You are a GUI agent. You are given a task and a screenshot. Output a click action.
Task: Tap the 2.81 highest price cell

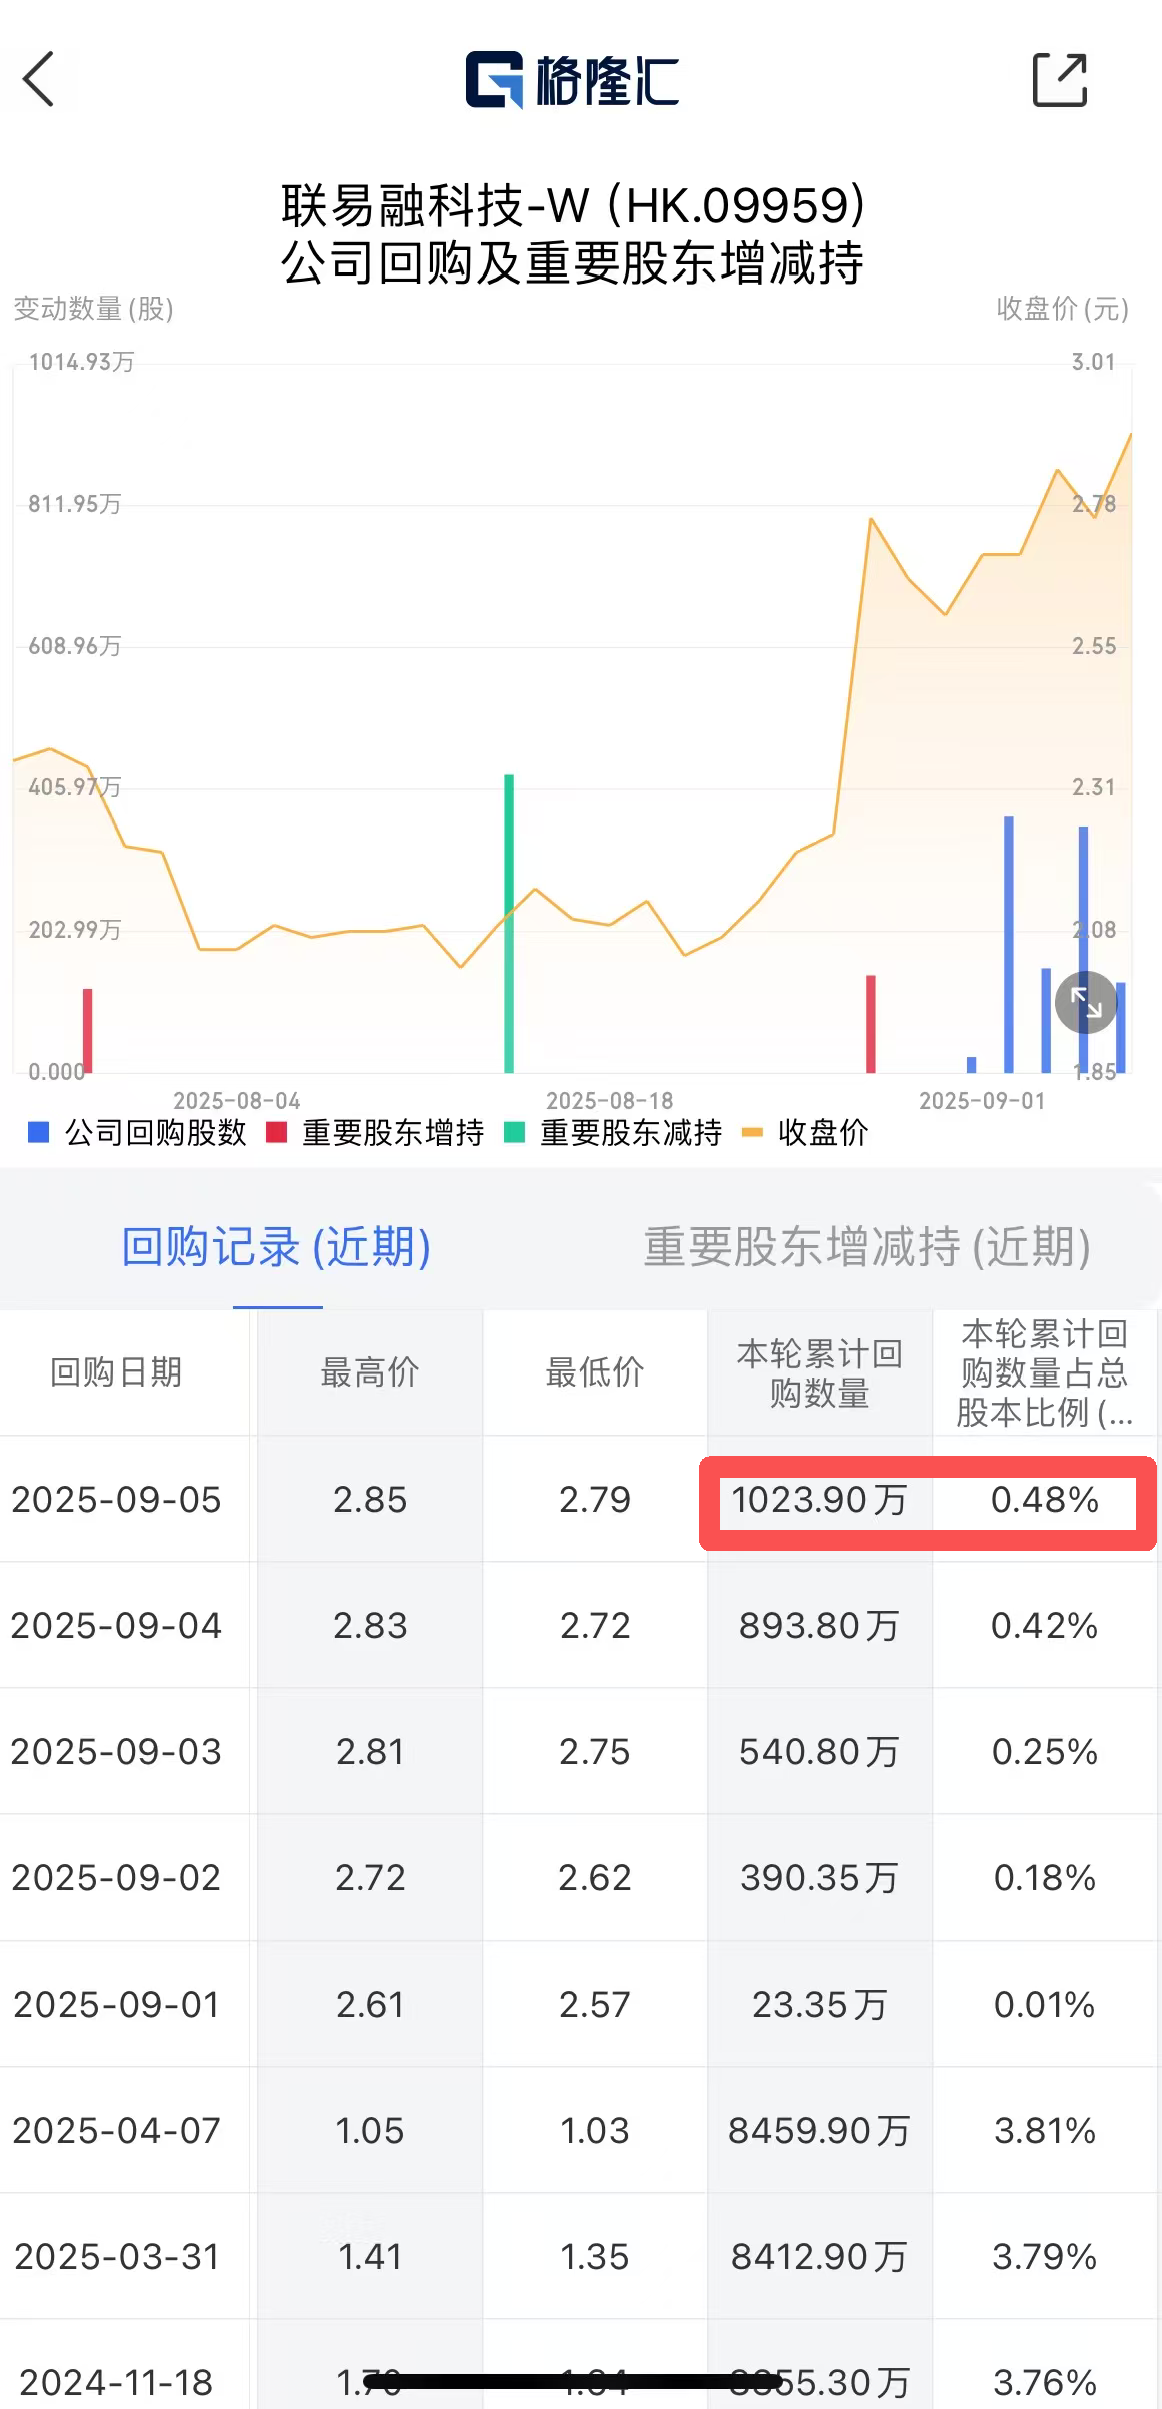370,1752
